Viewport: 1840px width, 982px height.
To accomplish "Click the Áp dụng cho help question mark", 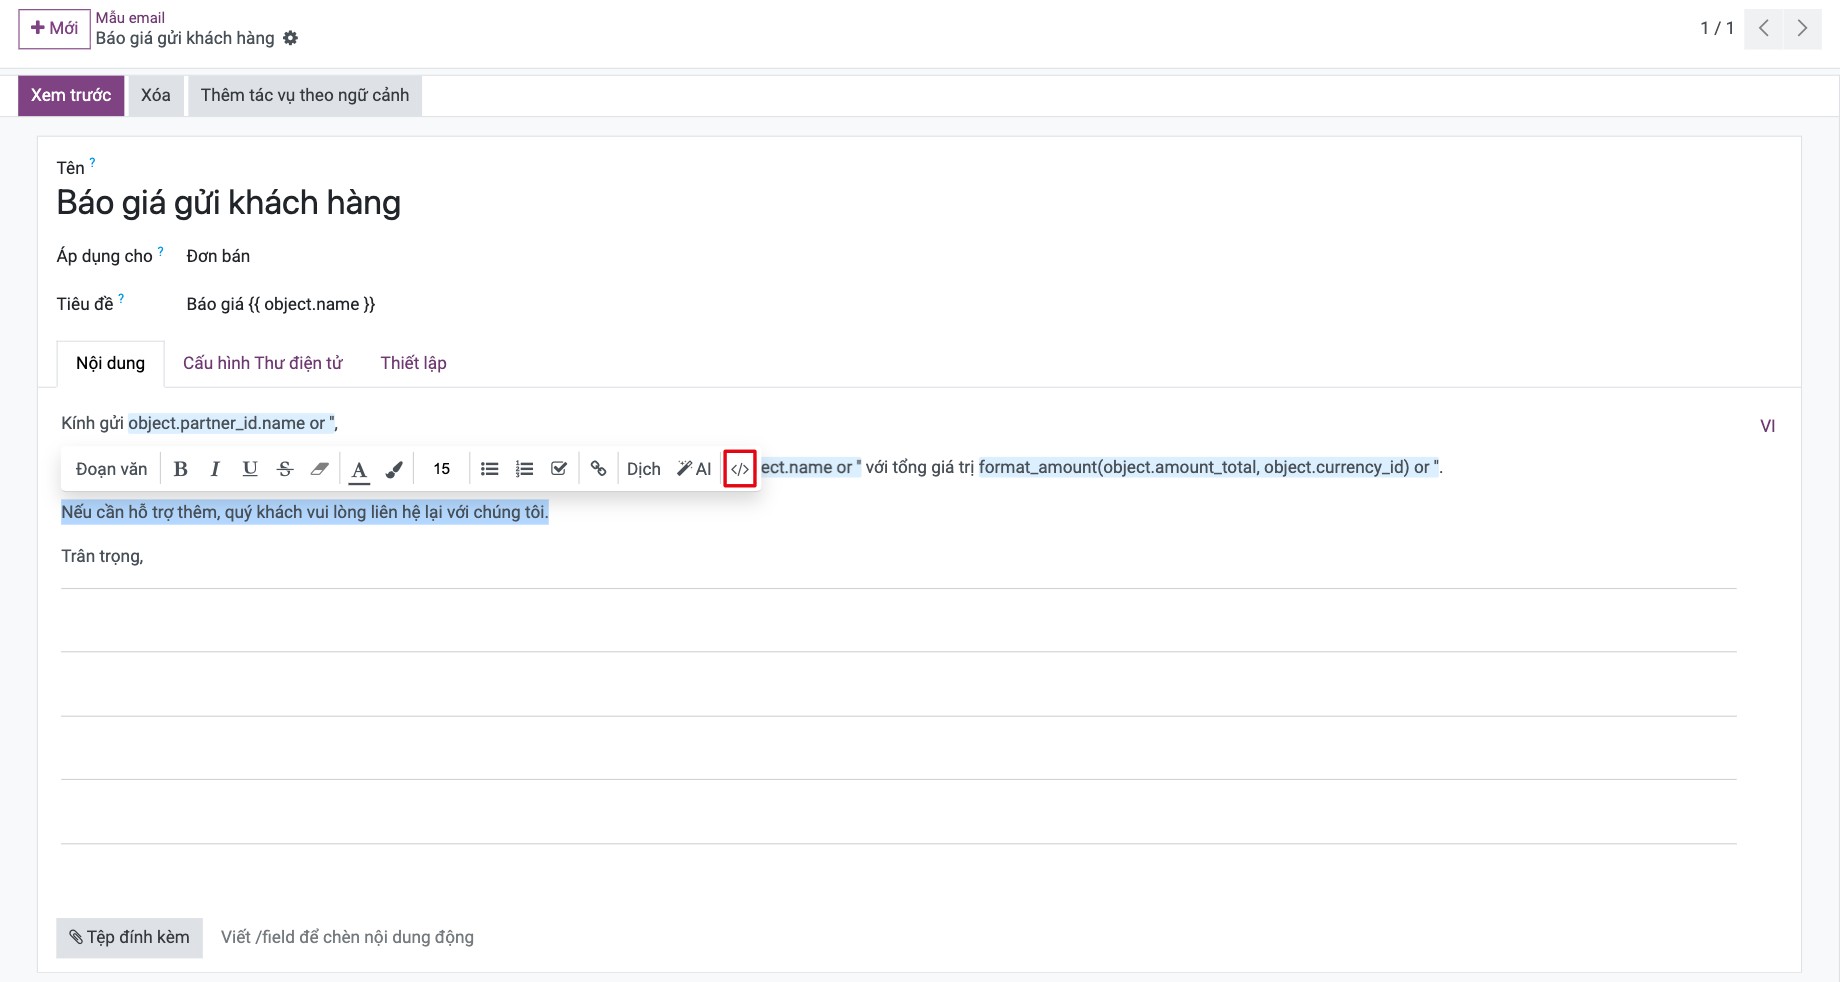I will point(161,251).
